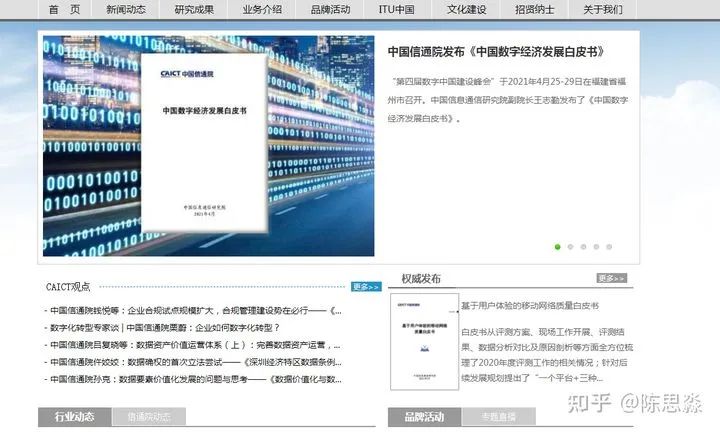
Task: Go to 招贤纳士 page
Action: coord(534,9)
